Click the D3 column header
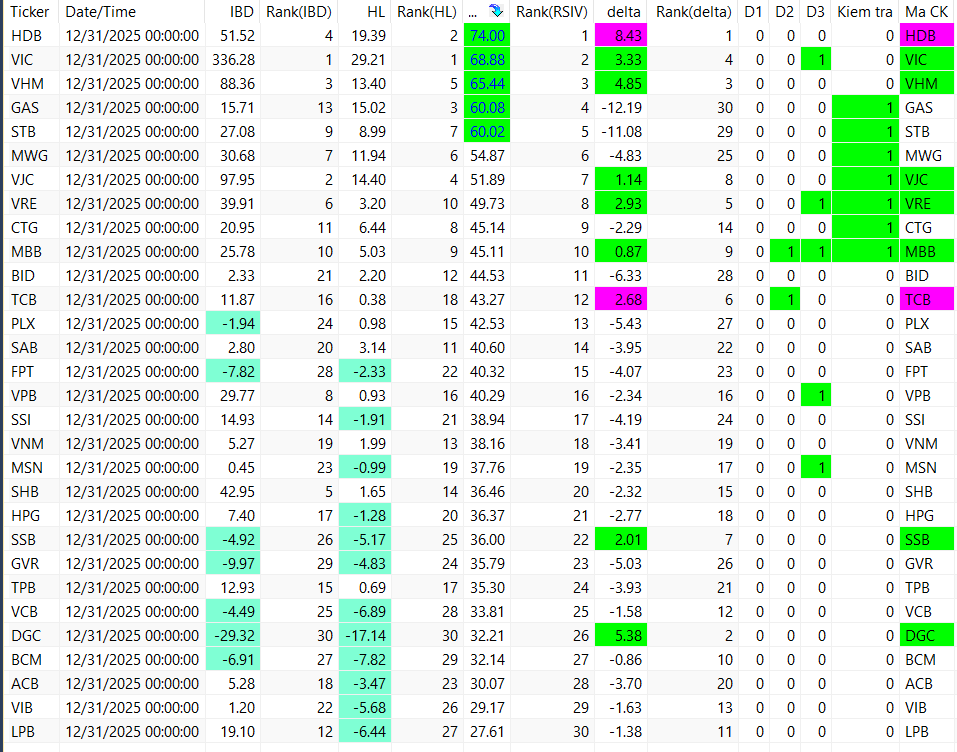The image size is (957, 752). pos(815,12)
